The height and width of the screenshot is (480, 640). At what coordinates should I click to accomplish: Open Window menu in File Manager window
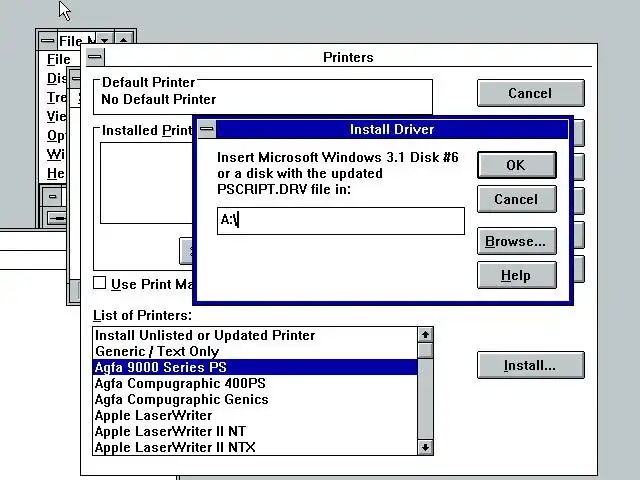[x=55, y=154]
